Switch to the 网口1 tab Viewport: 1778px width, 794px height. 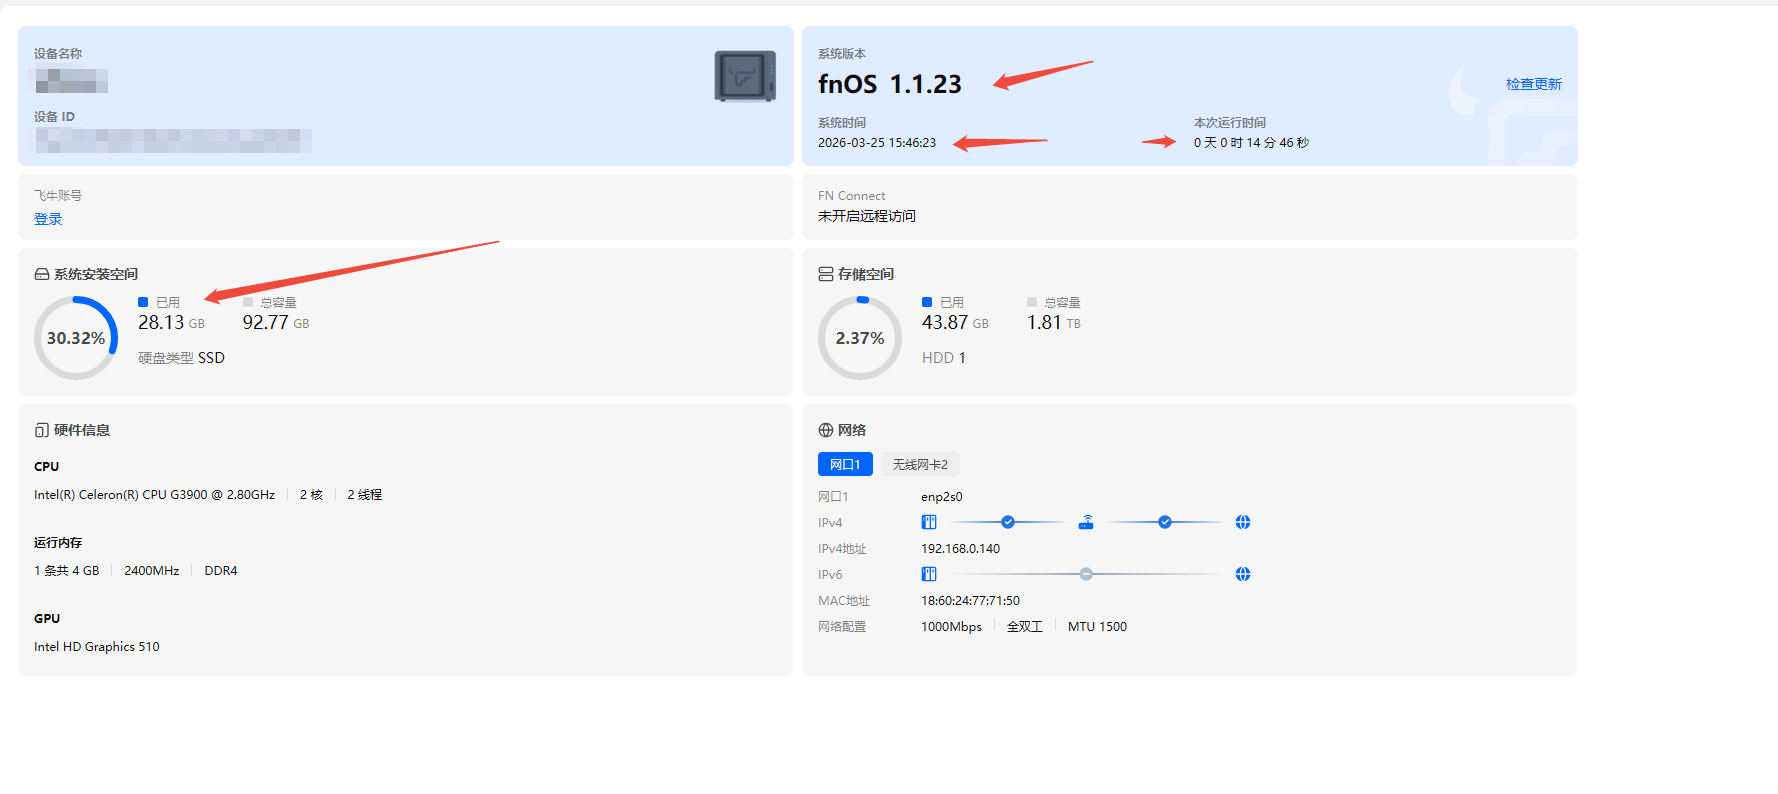tap(845, 464)
